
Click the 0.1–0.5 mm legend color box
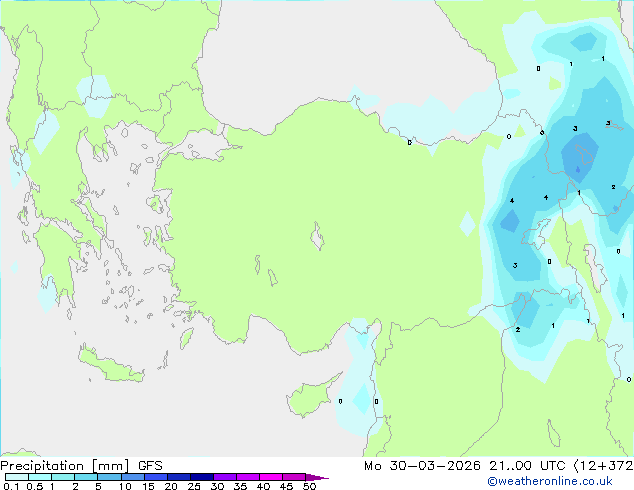coord(17,477)
